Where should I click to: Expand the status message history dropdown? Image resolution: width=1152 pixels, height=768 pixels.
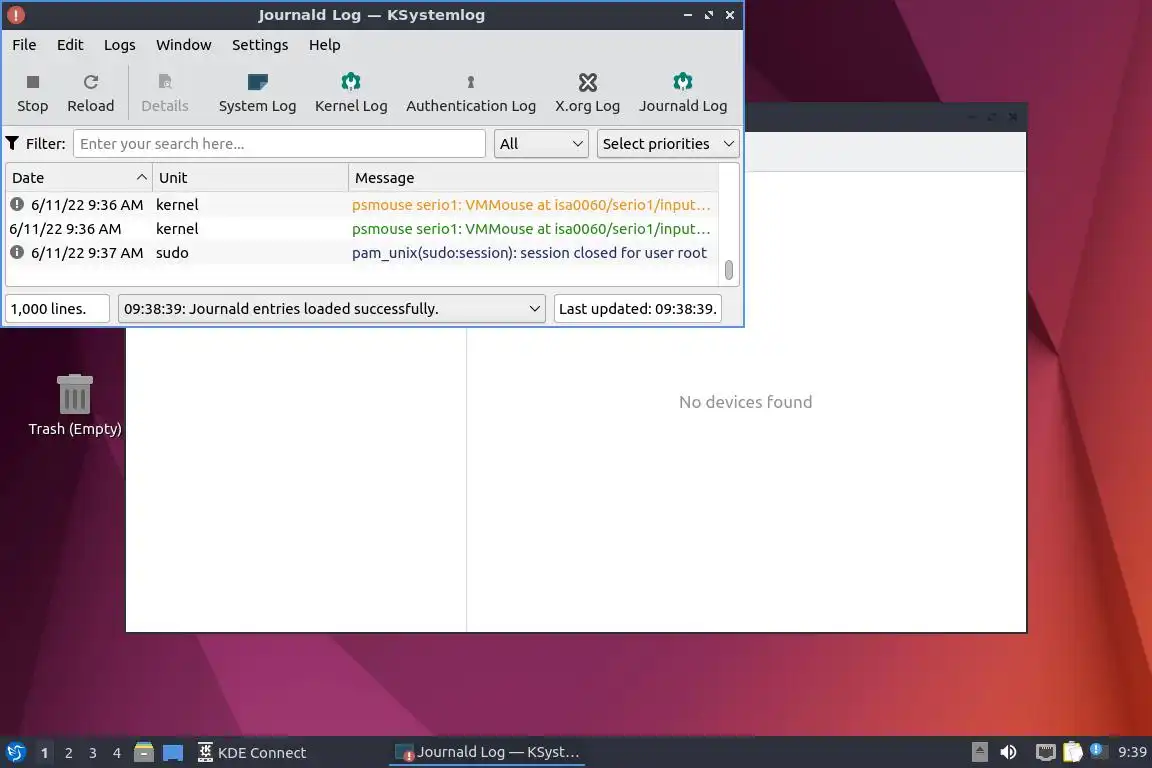(x=331, y=309)
